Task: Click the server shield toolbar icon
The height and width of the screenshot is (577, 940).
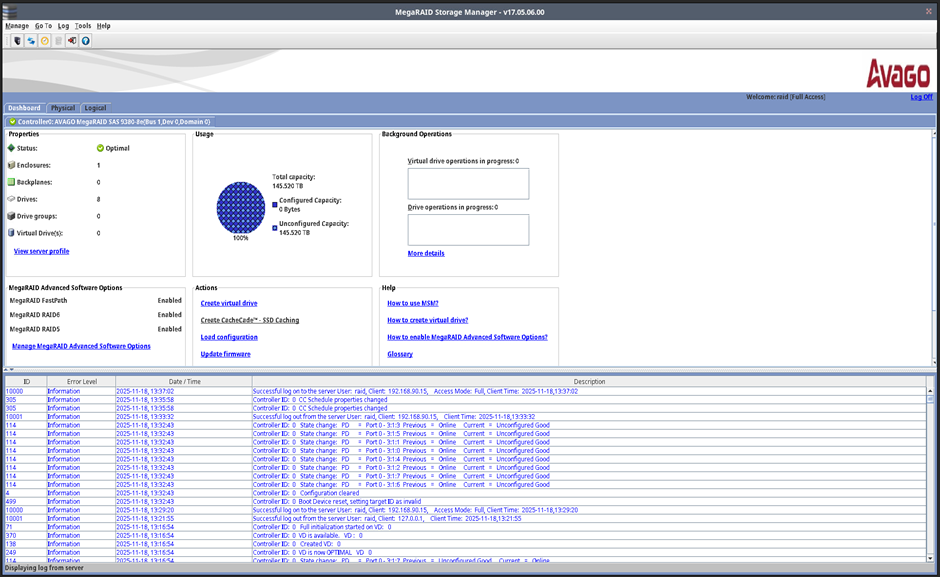Action: tap(17, 41)
